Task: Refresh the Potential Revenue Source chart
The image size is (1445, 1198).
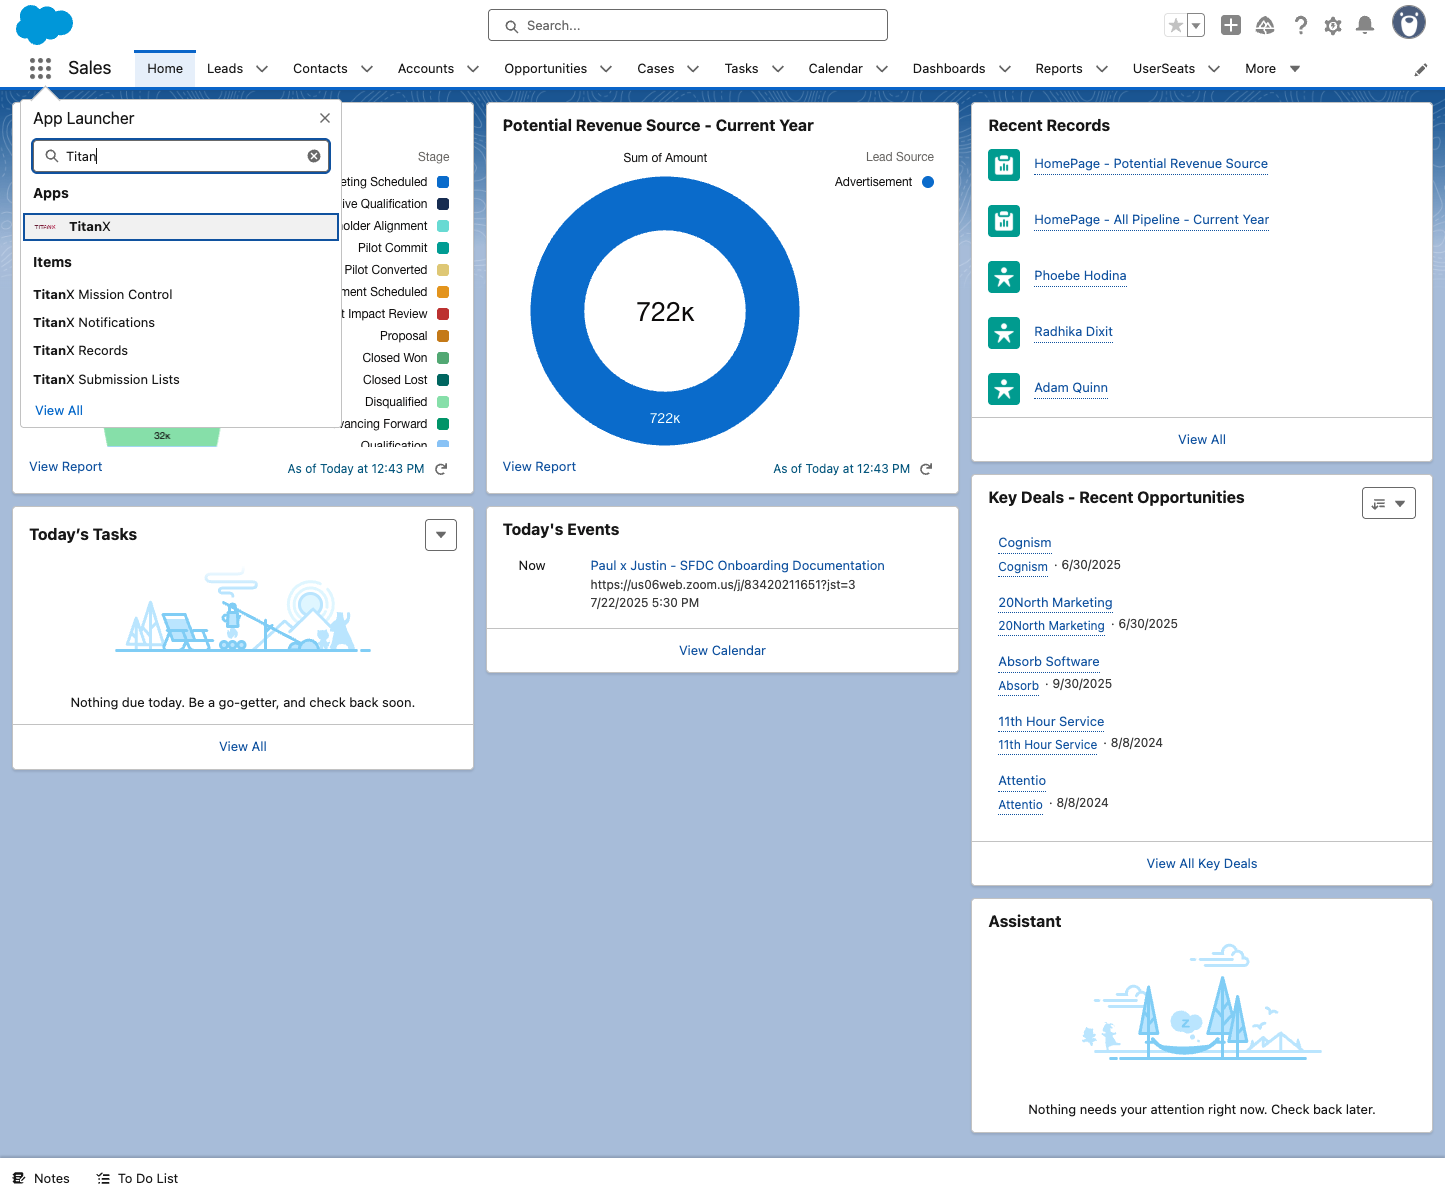Action: tap(926, 469)
